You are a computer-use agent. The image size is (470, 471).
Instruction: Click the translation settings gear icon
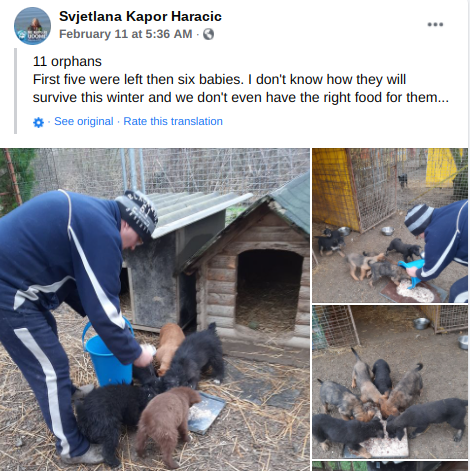tap(38, 122)
